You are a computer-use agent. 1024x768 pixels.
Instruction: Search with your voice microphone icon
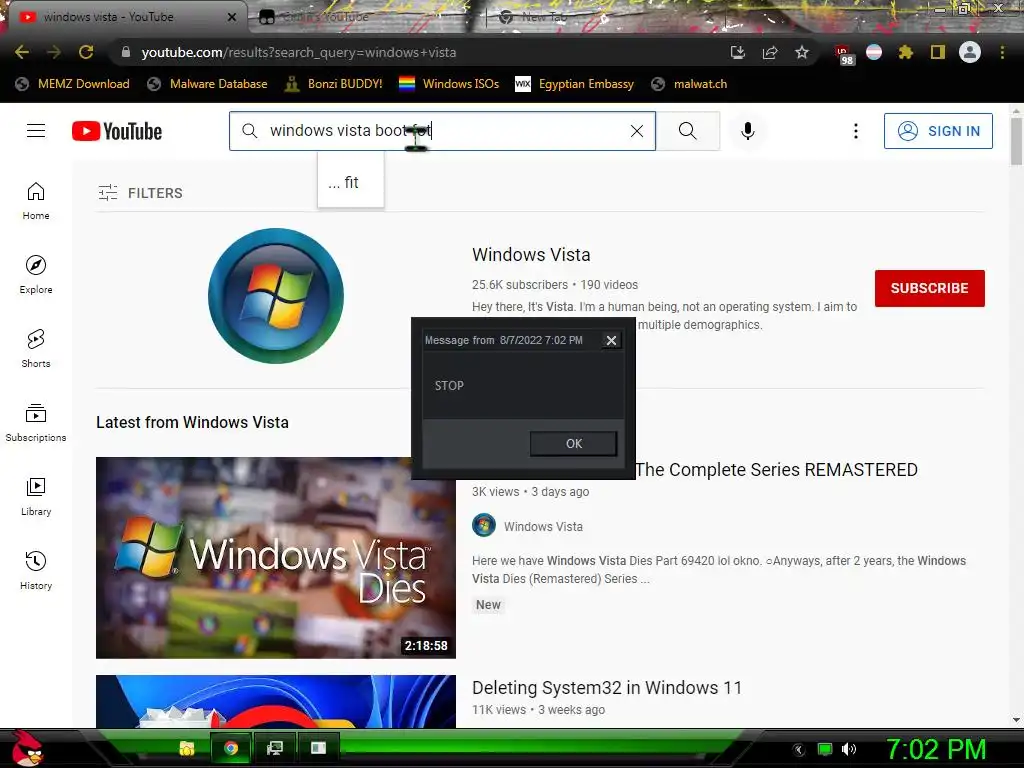[748, 131]
